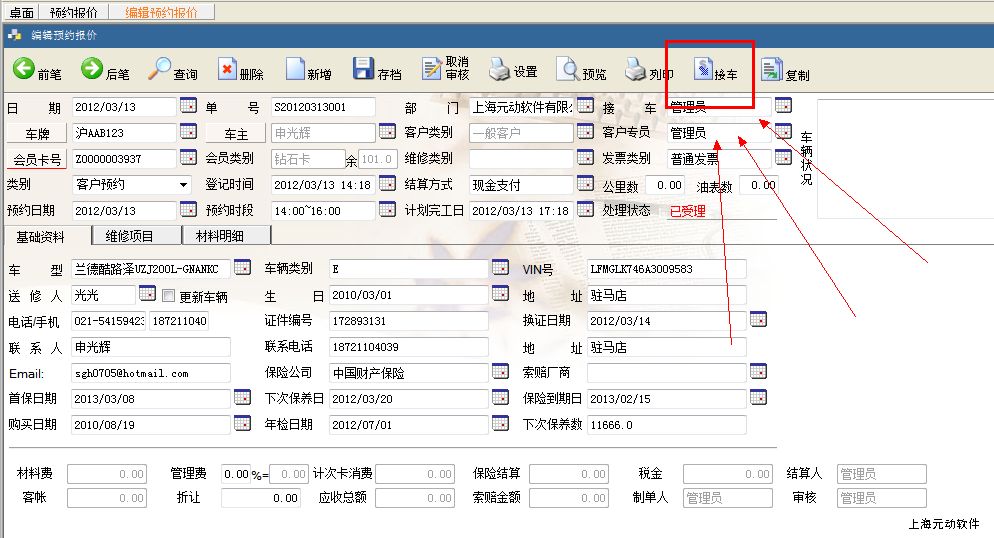Open the 查询 search magnifier tool
994x538 pixels.
click(160, 69)
